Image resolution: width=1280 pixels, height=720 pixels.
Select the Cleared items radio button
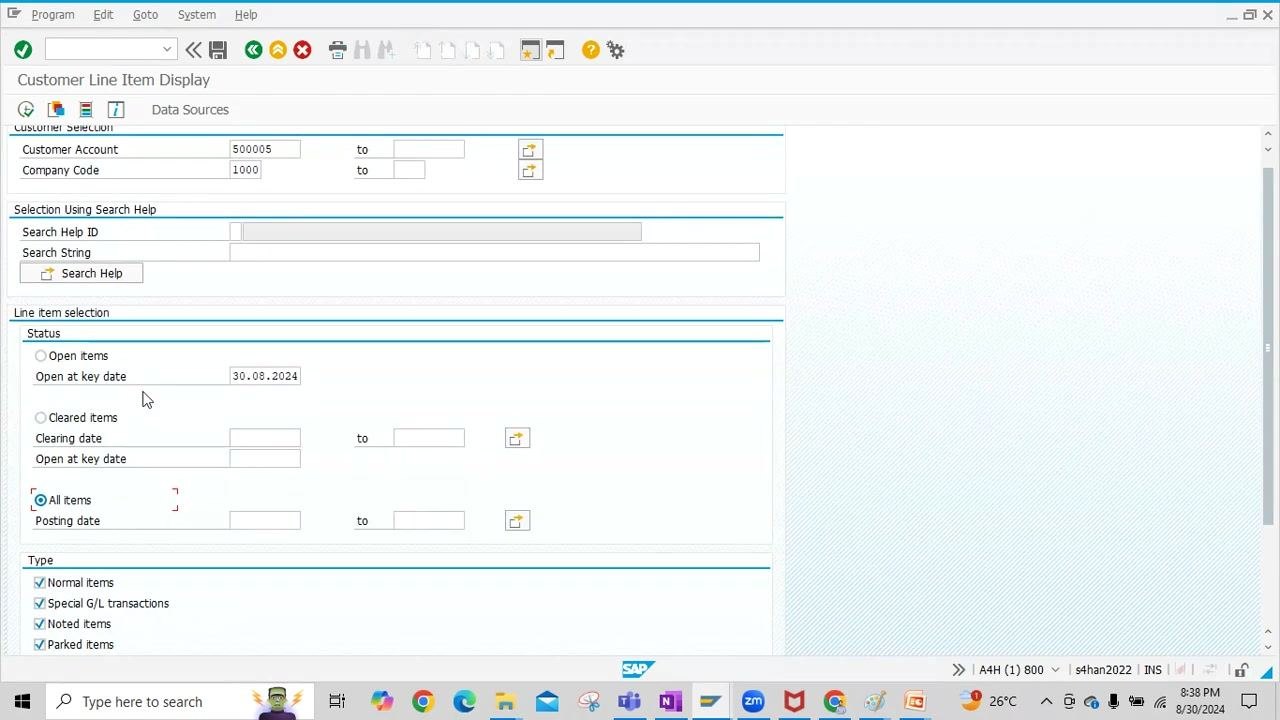(x=41, y=418)
